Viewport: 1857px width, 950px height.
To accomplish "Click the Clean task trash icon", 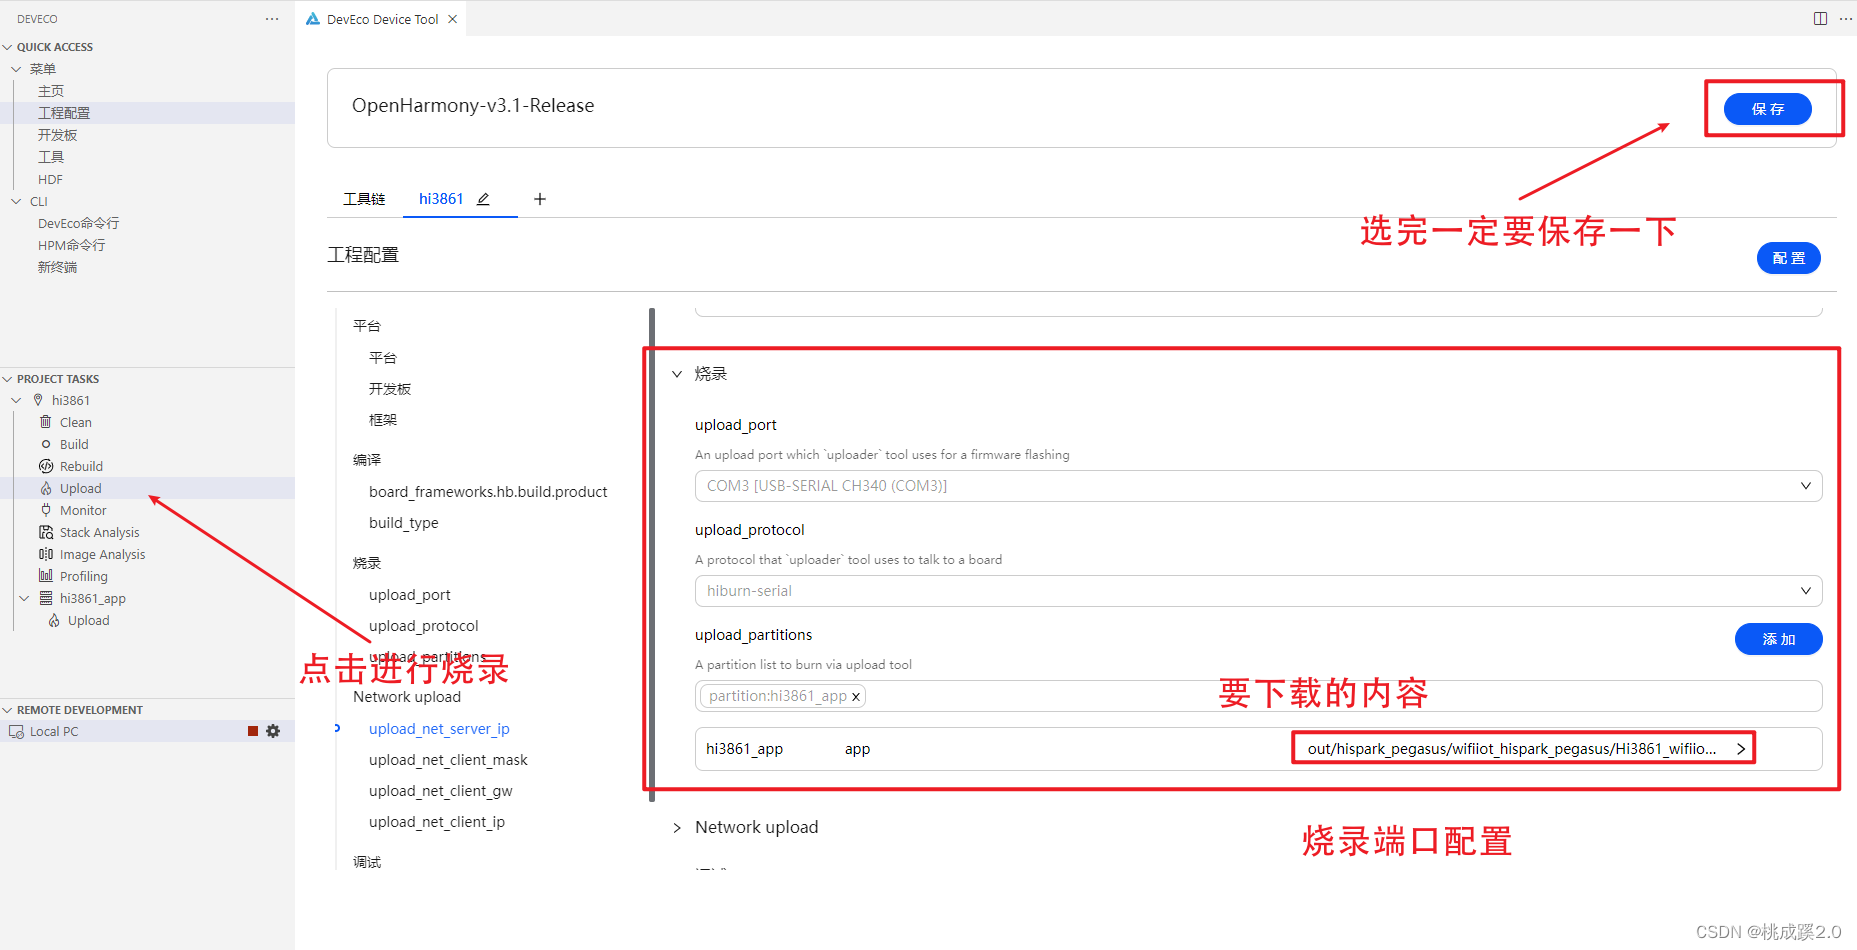I will pos(46,422).
